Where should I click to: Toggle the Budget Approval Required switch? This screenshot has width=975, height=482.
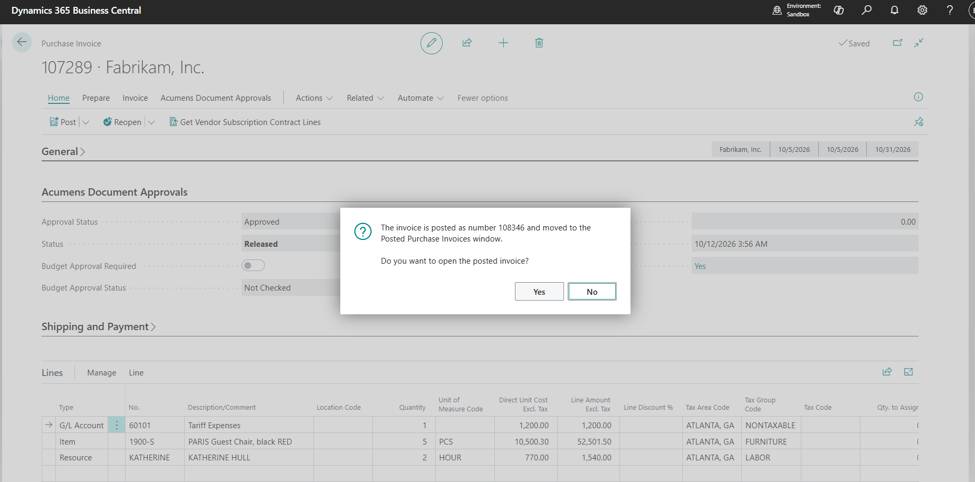click(253, 266)
